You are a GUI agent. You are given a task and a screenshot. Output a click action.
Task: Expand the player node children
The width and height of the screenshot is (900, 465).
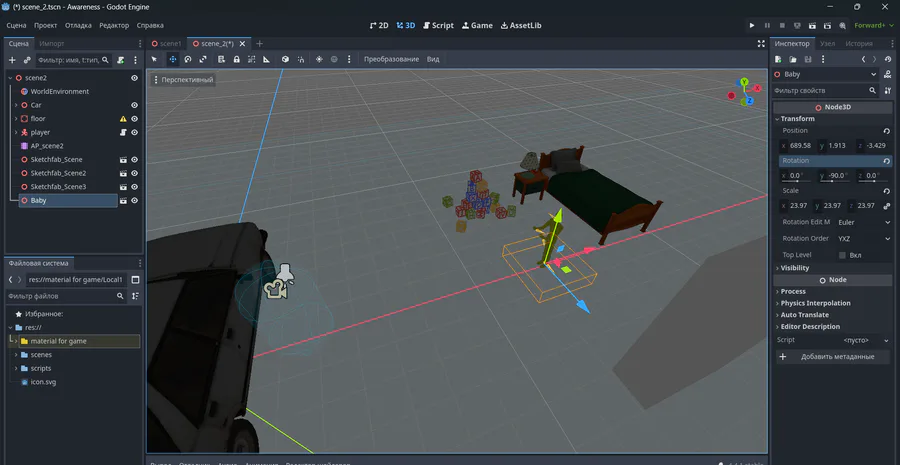tap(16, 133)
